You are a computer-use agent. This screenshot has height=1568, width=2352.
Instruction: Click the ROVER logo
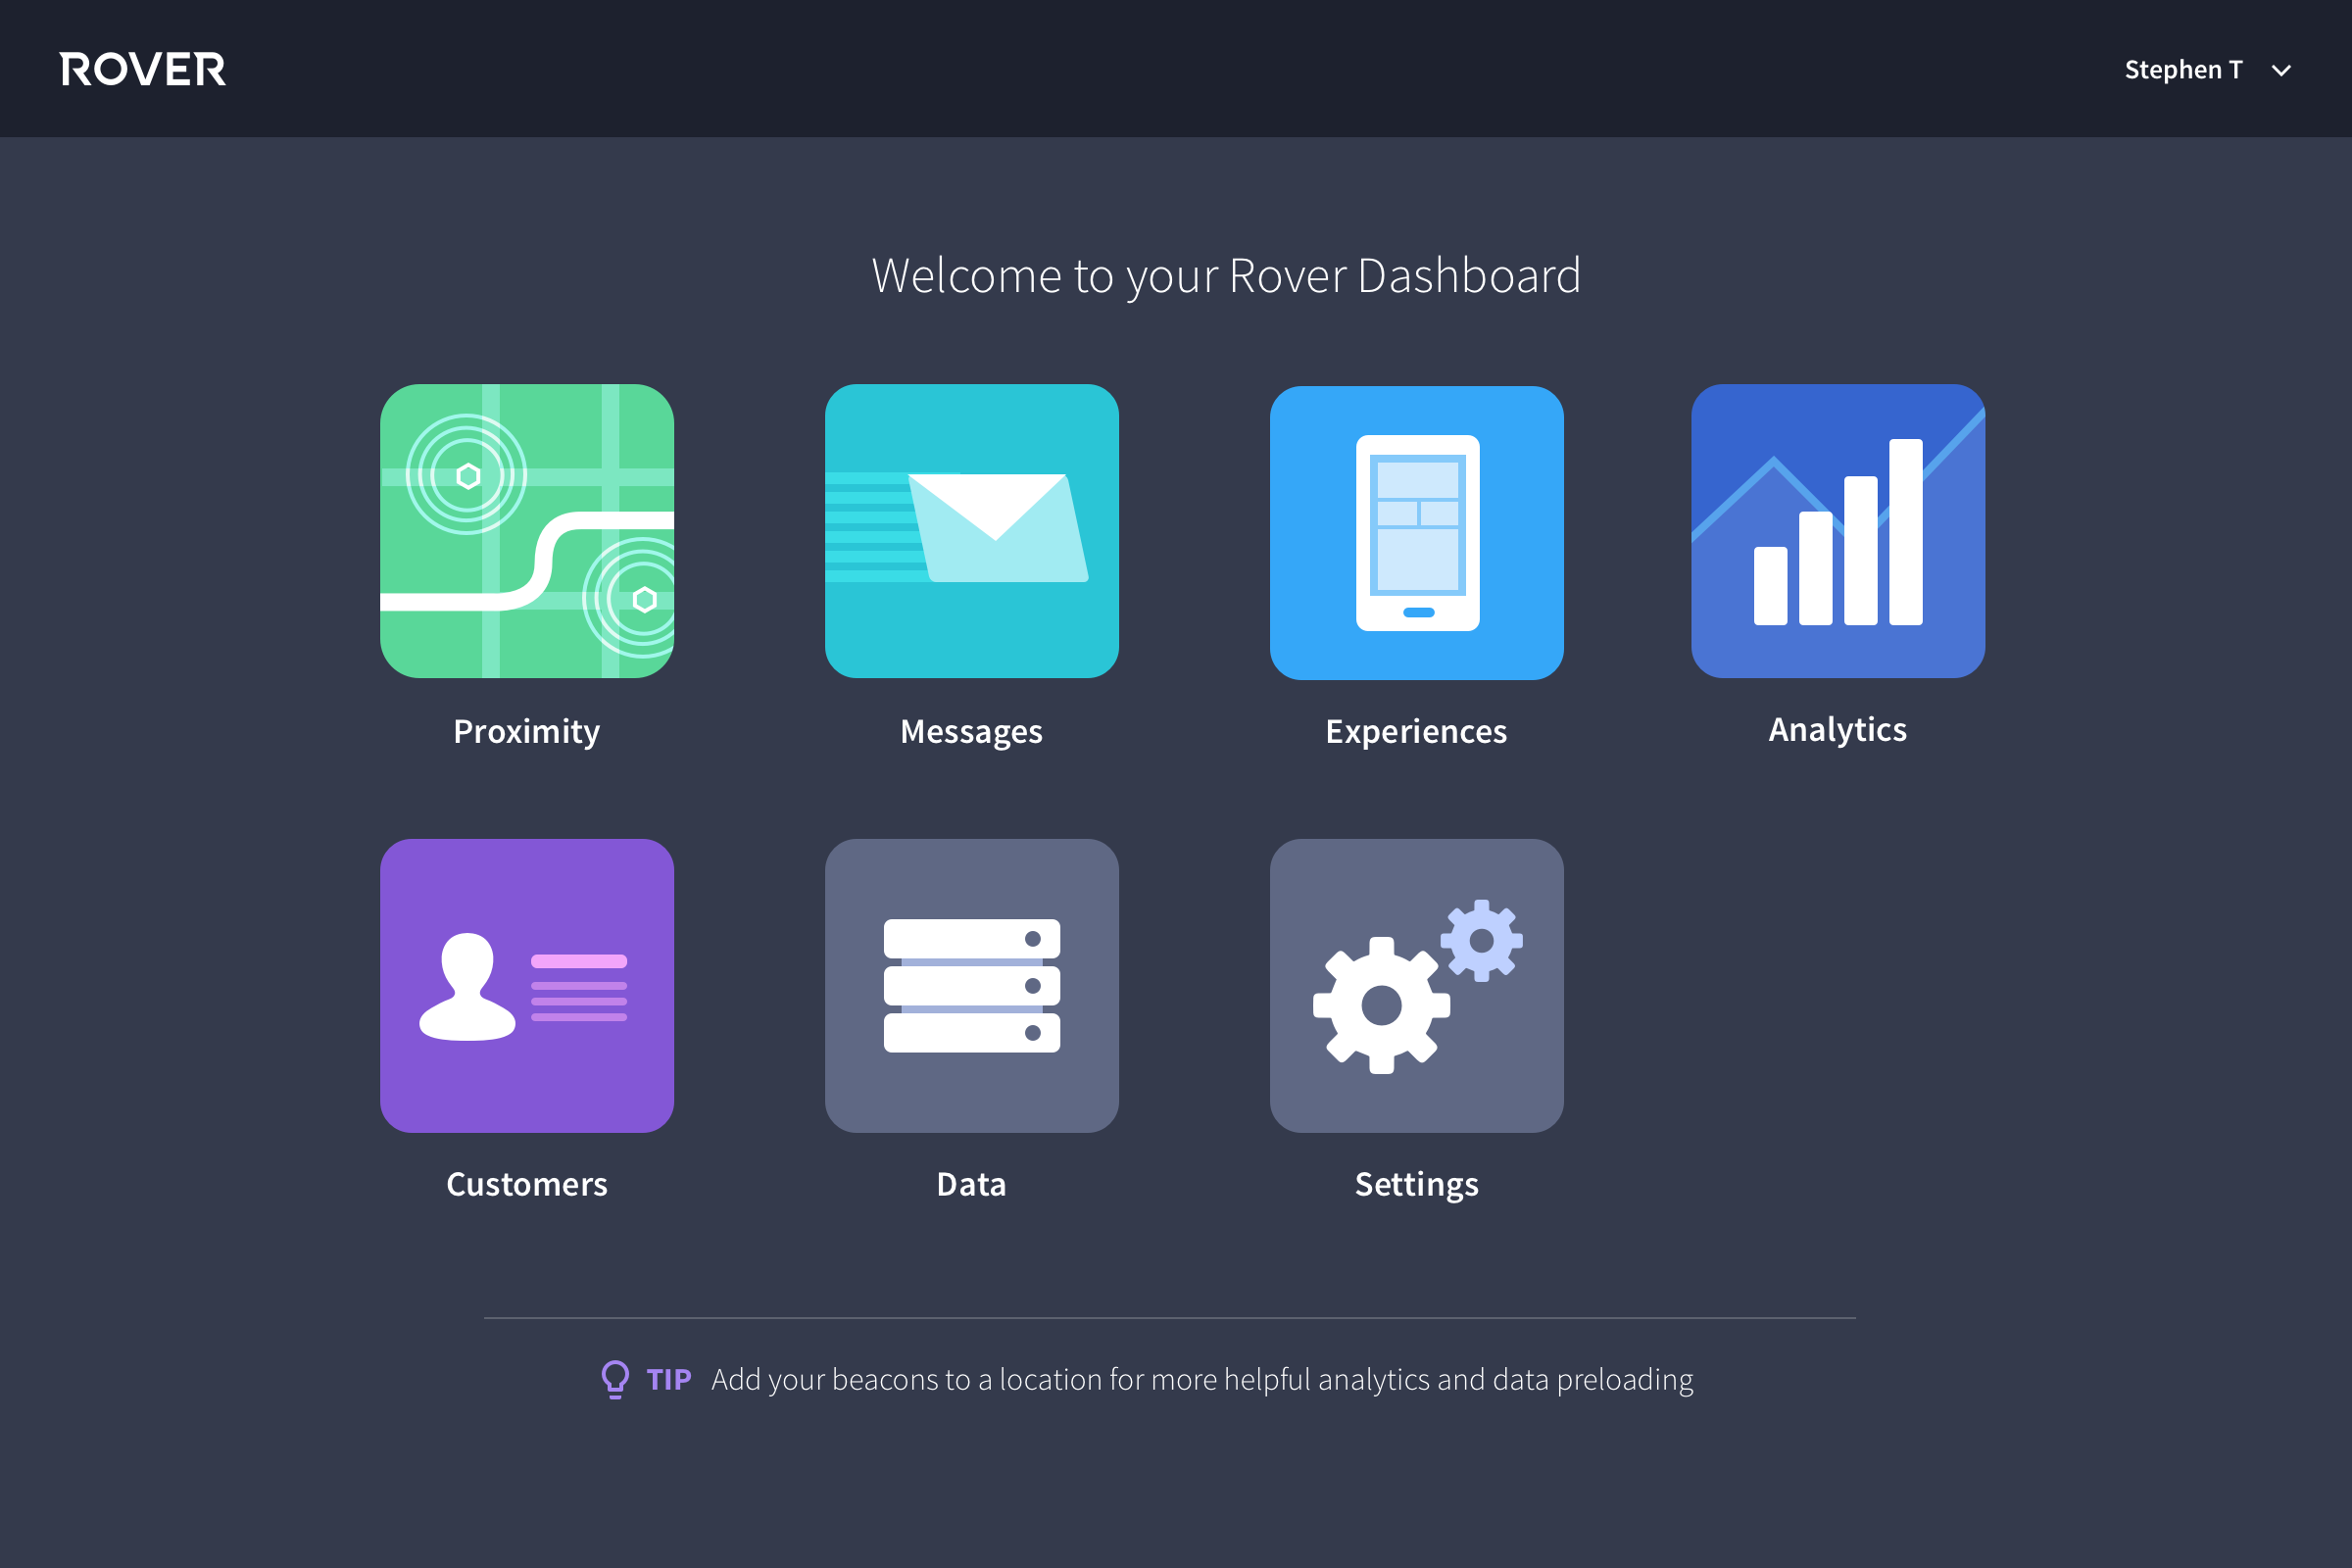pos(143,69)
